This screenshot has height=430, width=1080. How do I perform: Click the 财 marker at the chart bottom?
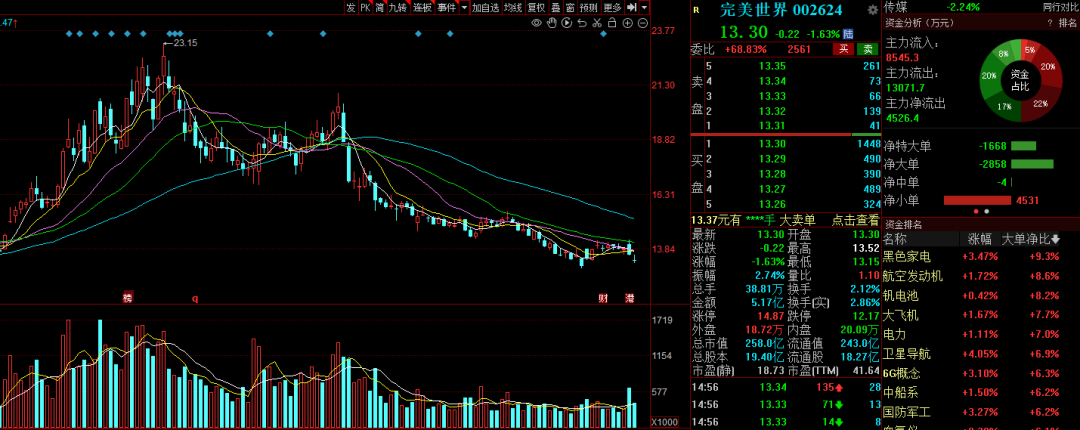click(x=603, y=298)
